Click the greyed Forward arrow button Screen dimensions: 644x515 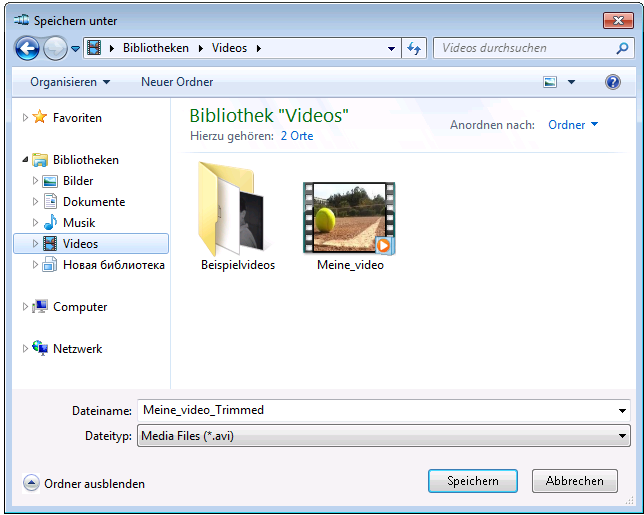[55, 48]
